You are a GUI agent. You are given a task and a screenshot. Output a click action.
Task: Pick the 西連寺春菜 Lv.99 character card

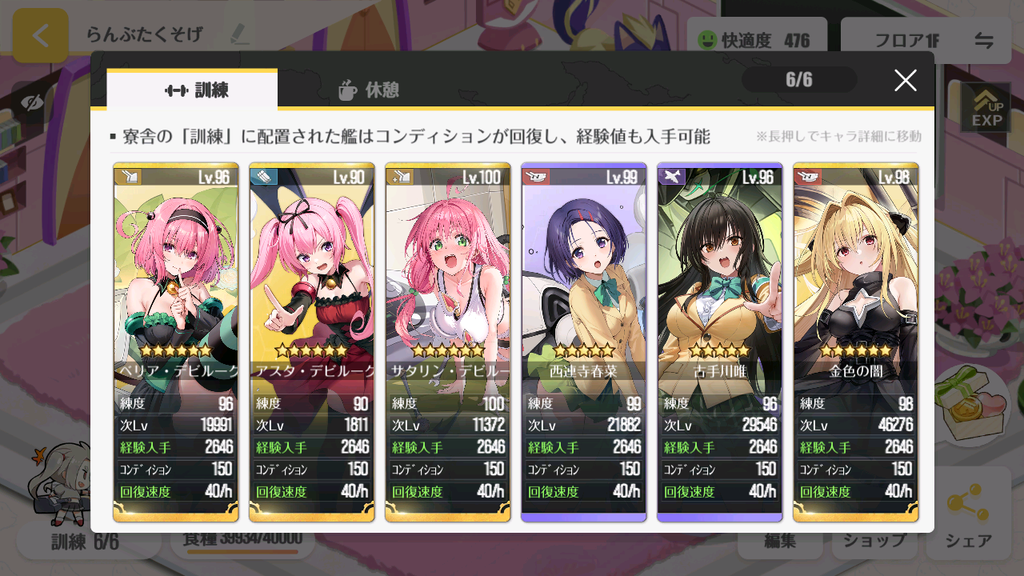click(584, 342)
